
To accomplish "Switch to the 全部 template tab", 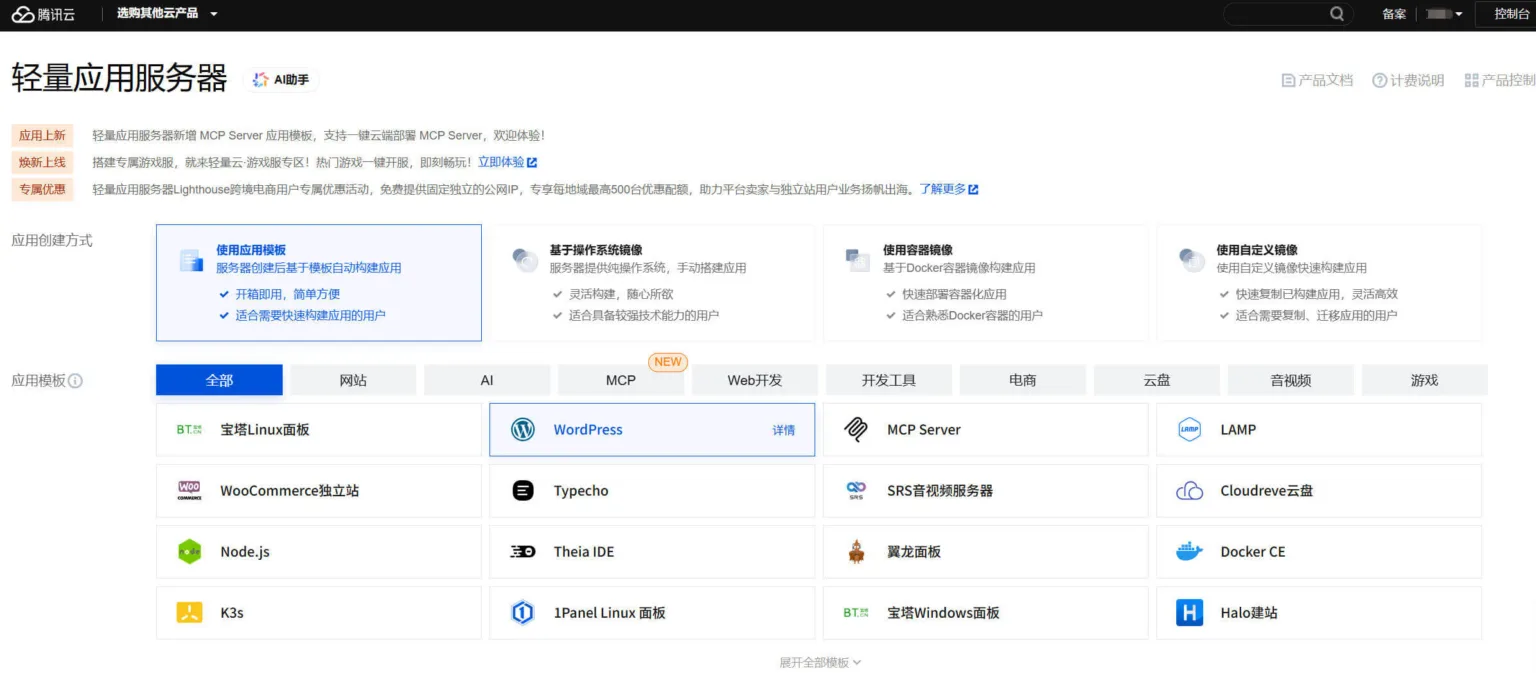I will click(x=219, y=380).
